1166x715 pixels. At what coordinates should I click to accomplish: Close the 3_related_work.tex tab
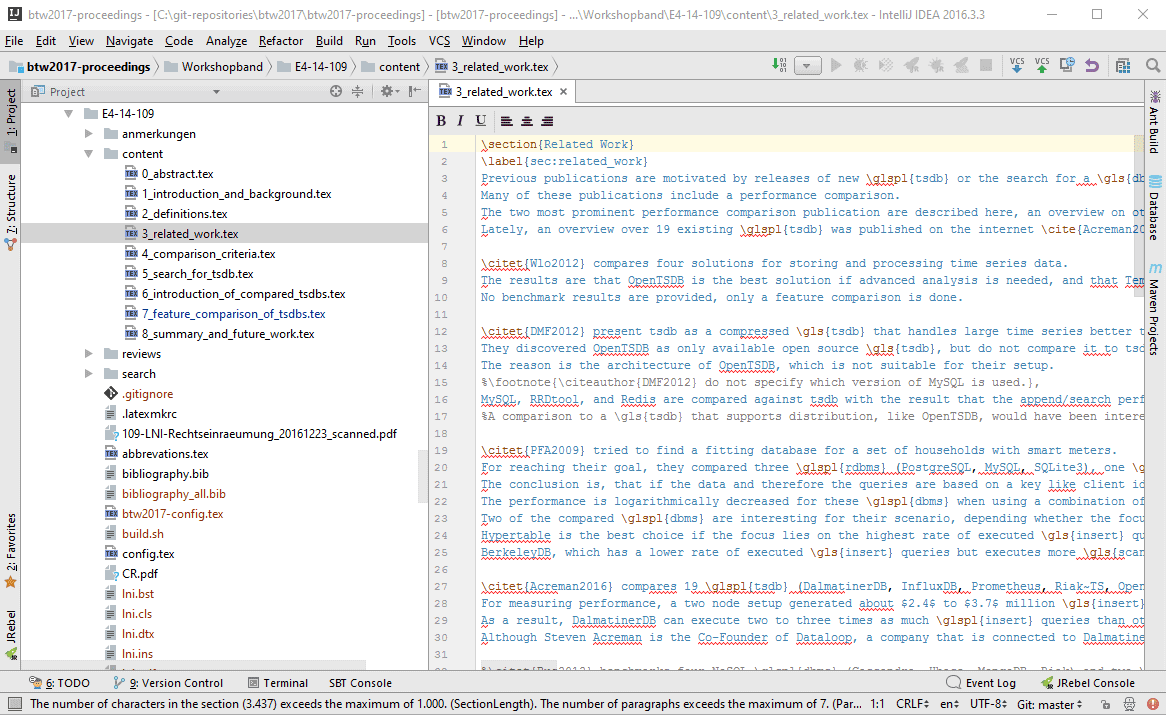tap(564, 91)
